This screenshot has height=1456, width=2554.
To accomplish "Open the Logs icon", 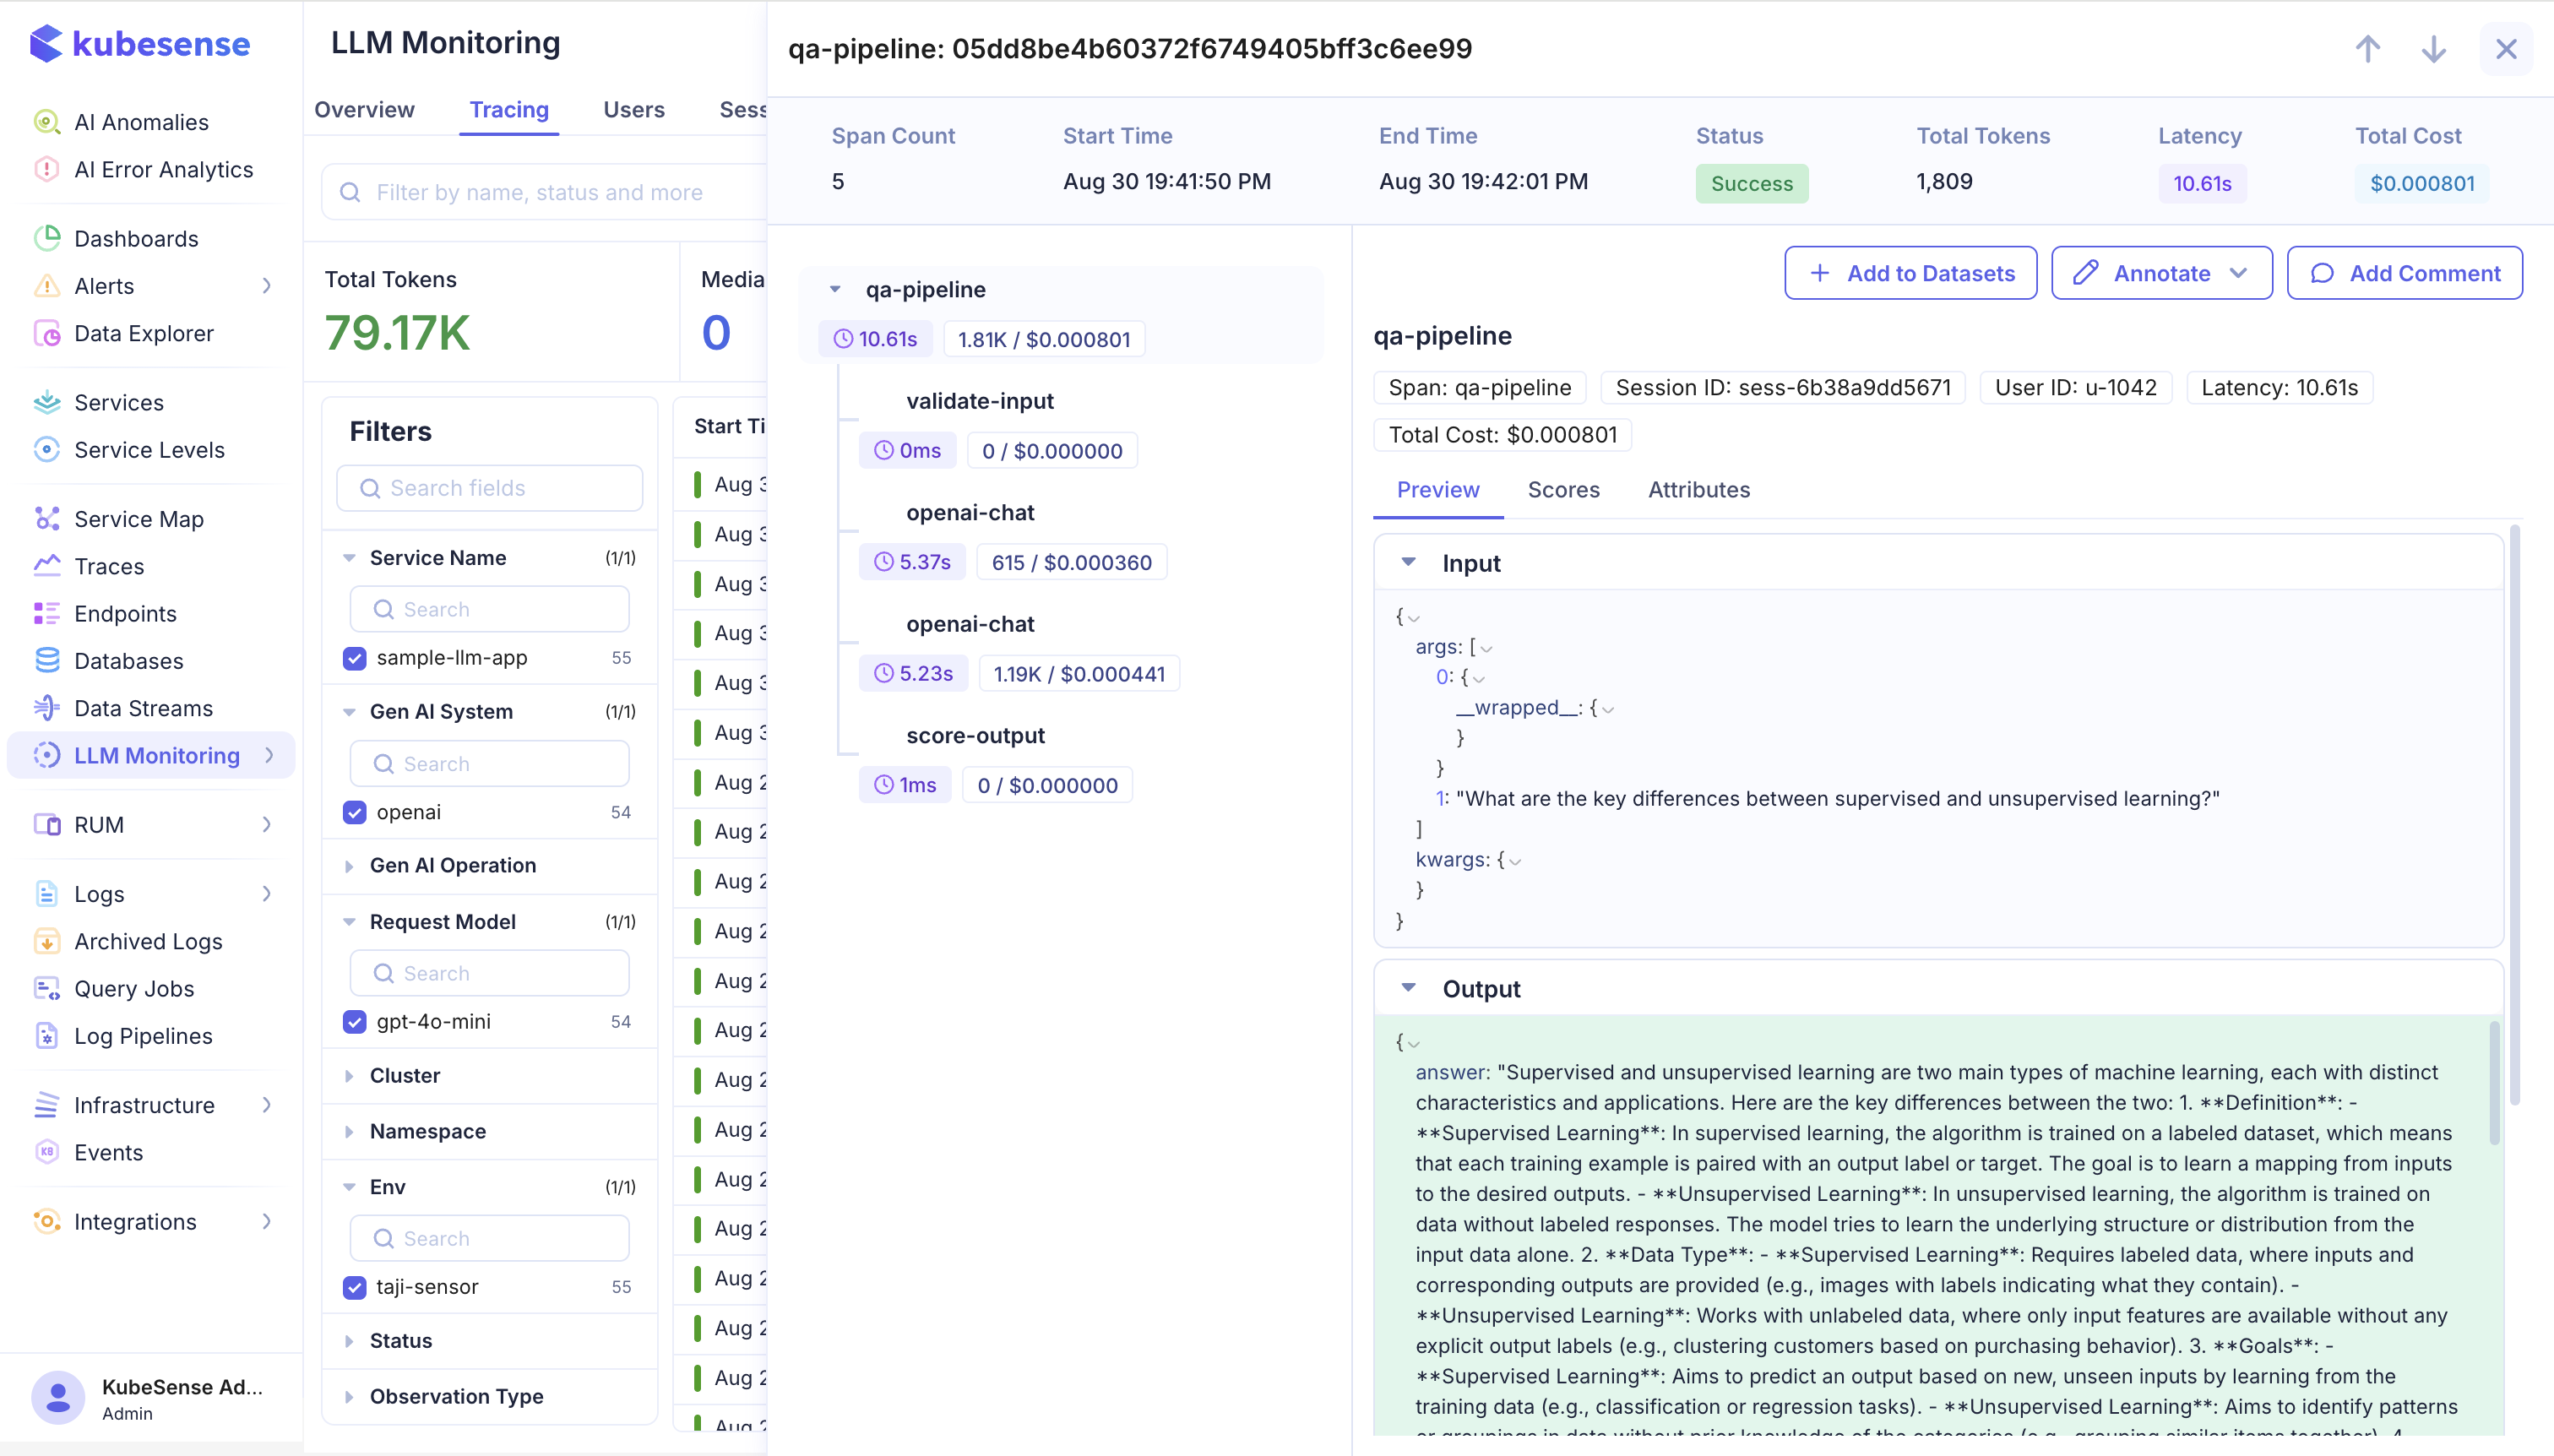I will [46, 893].
